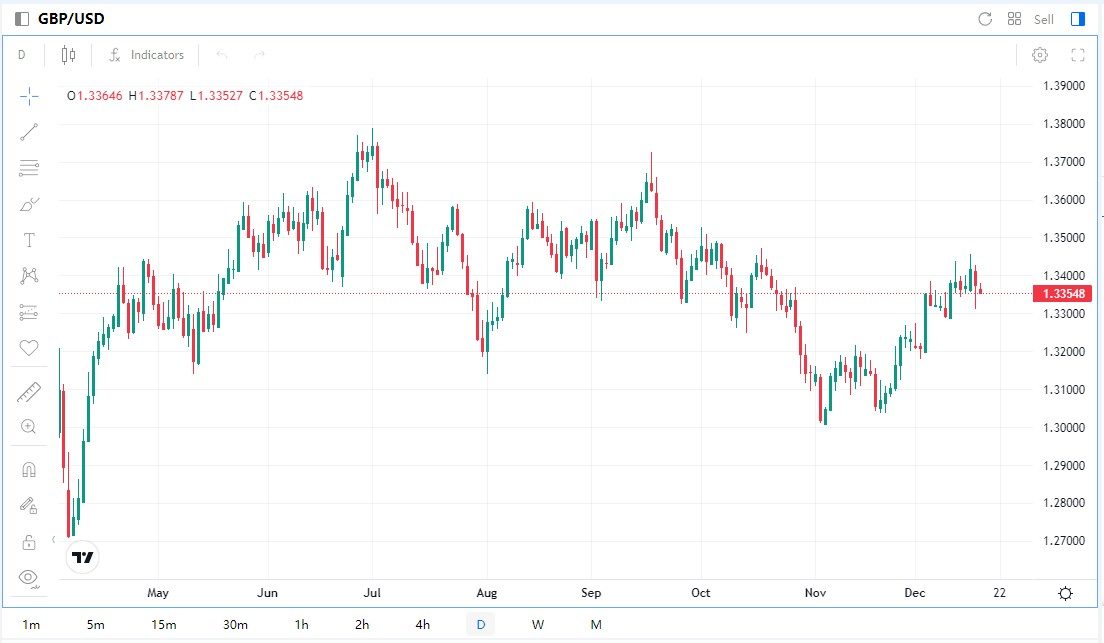This screenshot has width=1104, height=643.
Task: Choose the ruler measure tool
Action: pos(29,392)
